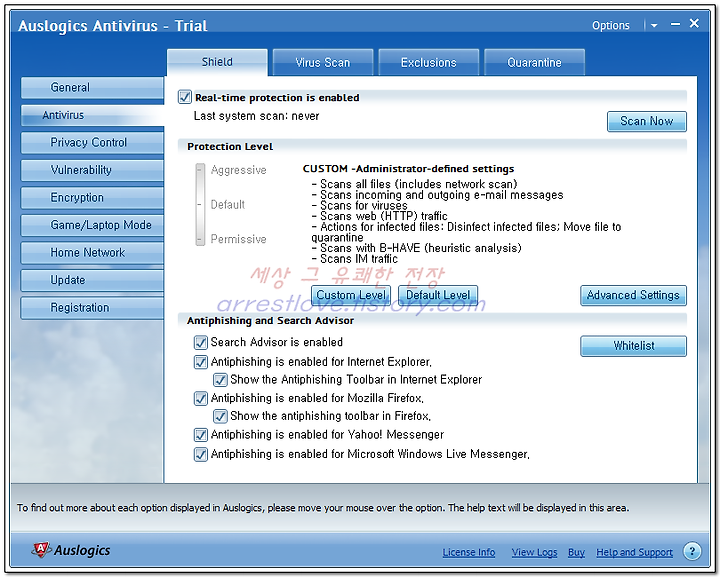Open the View Logs link

(534, 552)
